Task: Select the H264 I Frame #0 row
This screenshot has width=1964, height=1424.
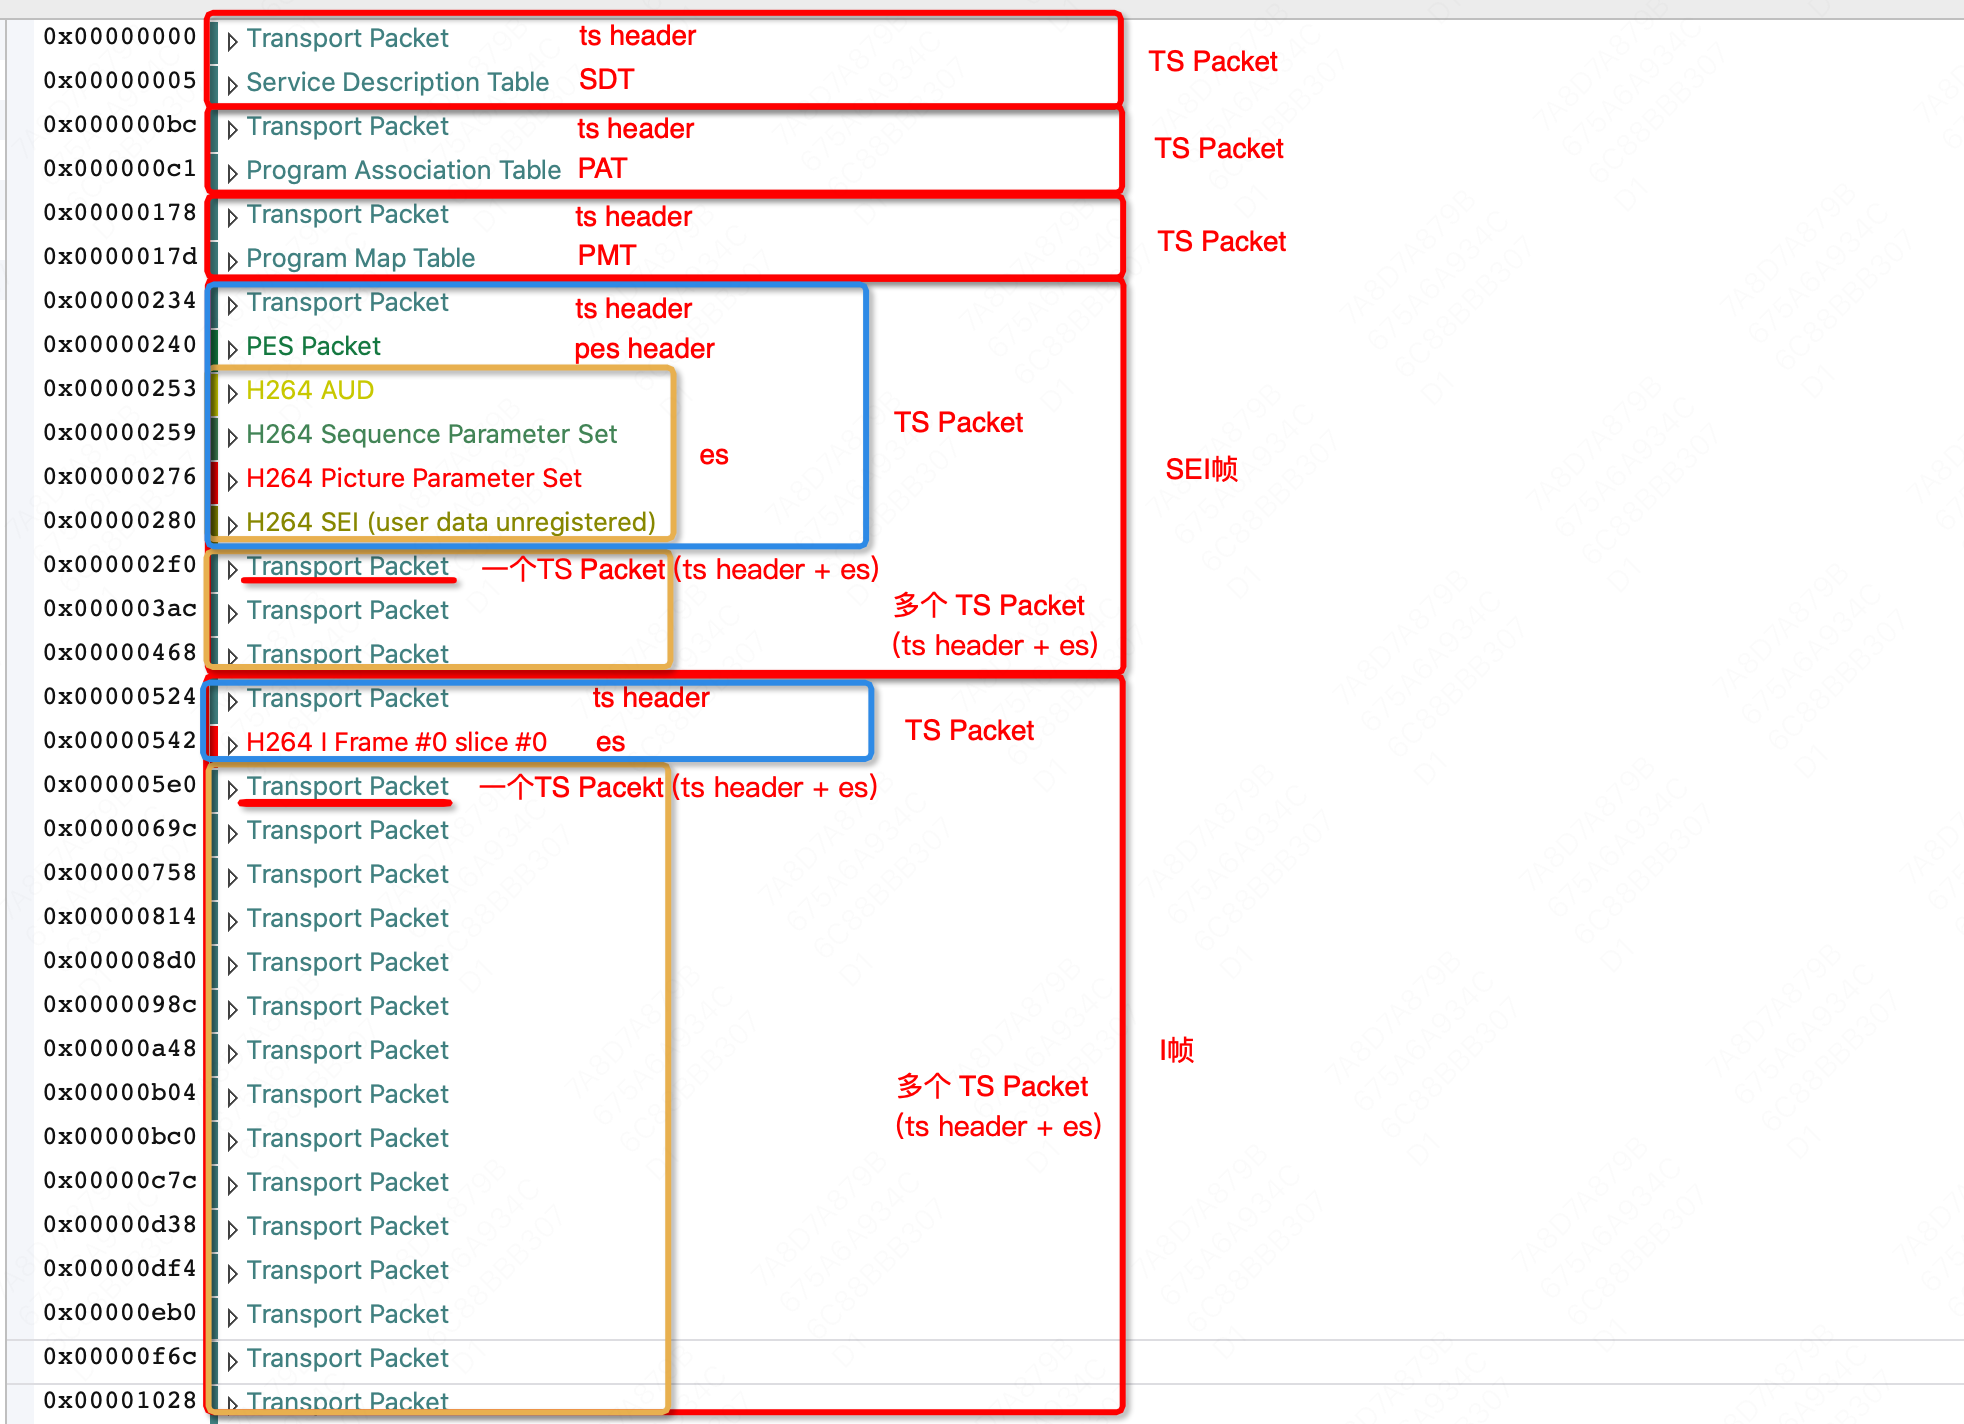Action: click(x=396, y=742)
